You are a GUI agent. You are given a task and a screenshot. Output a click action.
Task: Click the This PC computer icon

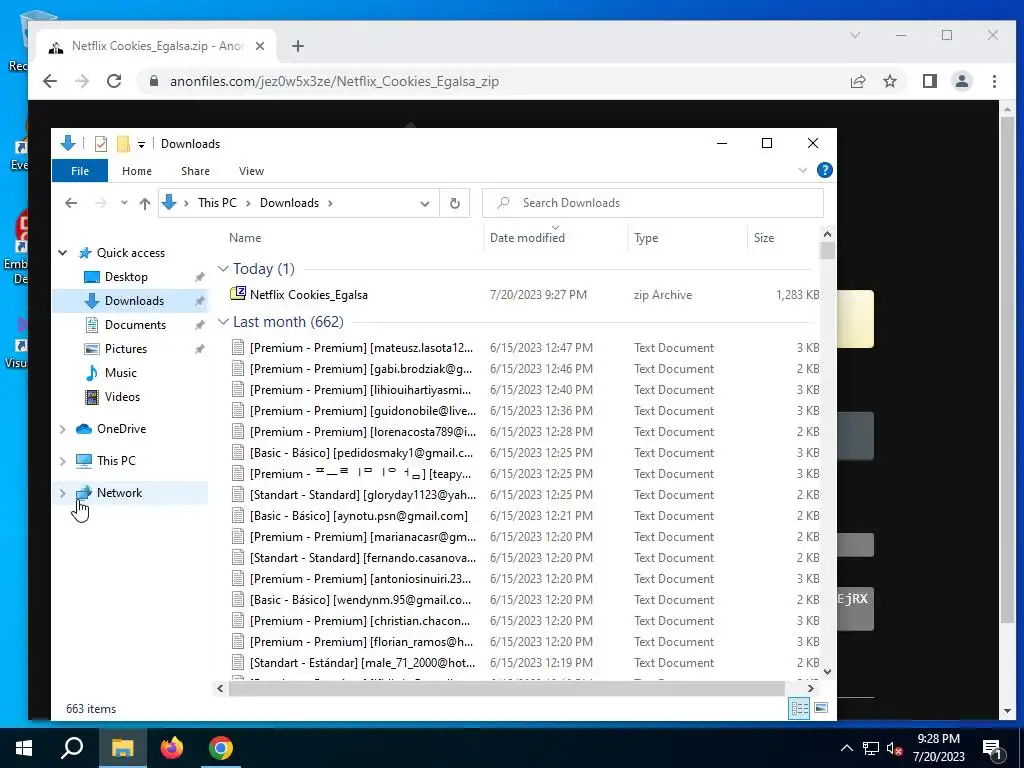pos(84,461)
